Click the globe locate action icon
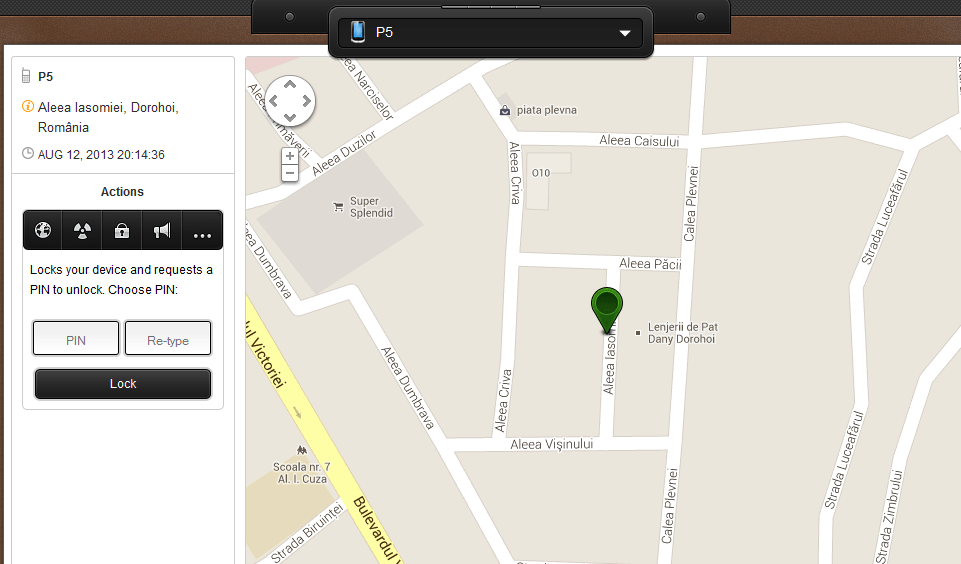The height and width of the screenshot is (564, 961). (42, 231)
